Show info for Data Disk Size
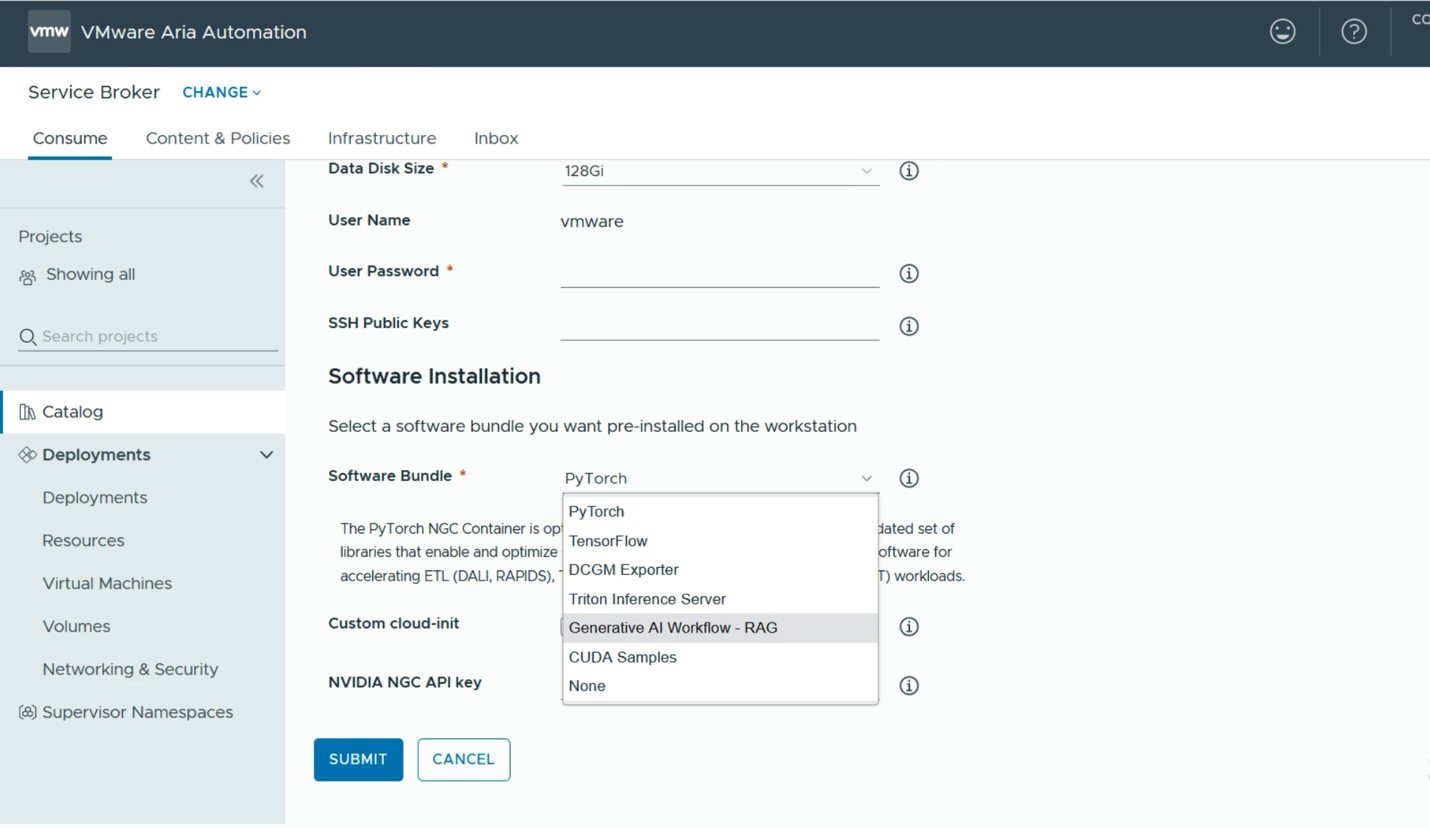The width and height of the screenshot is (1430, 828). point(908,171)
